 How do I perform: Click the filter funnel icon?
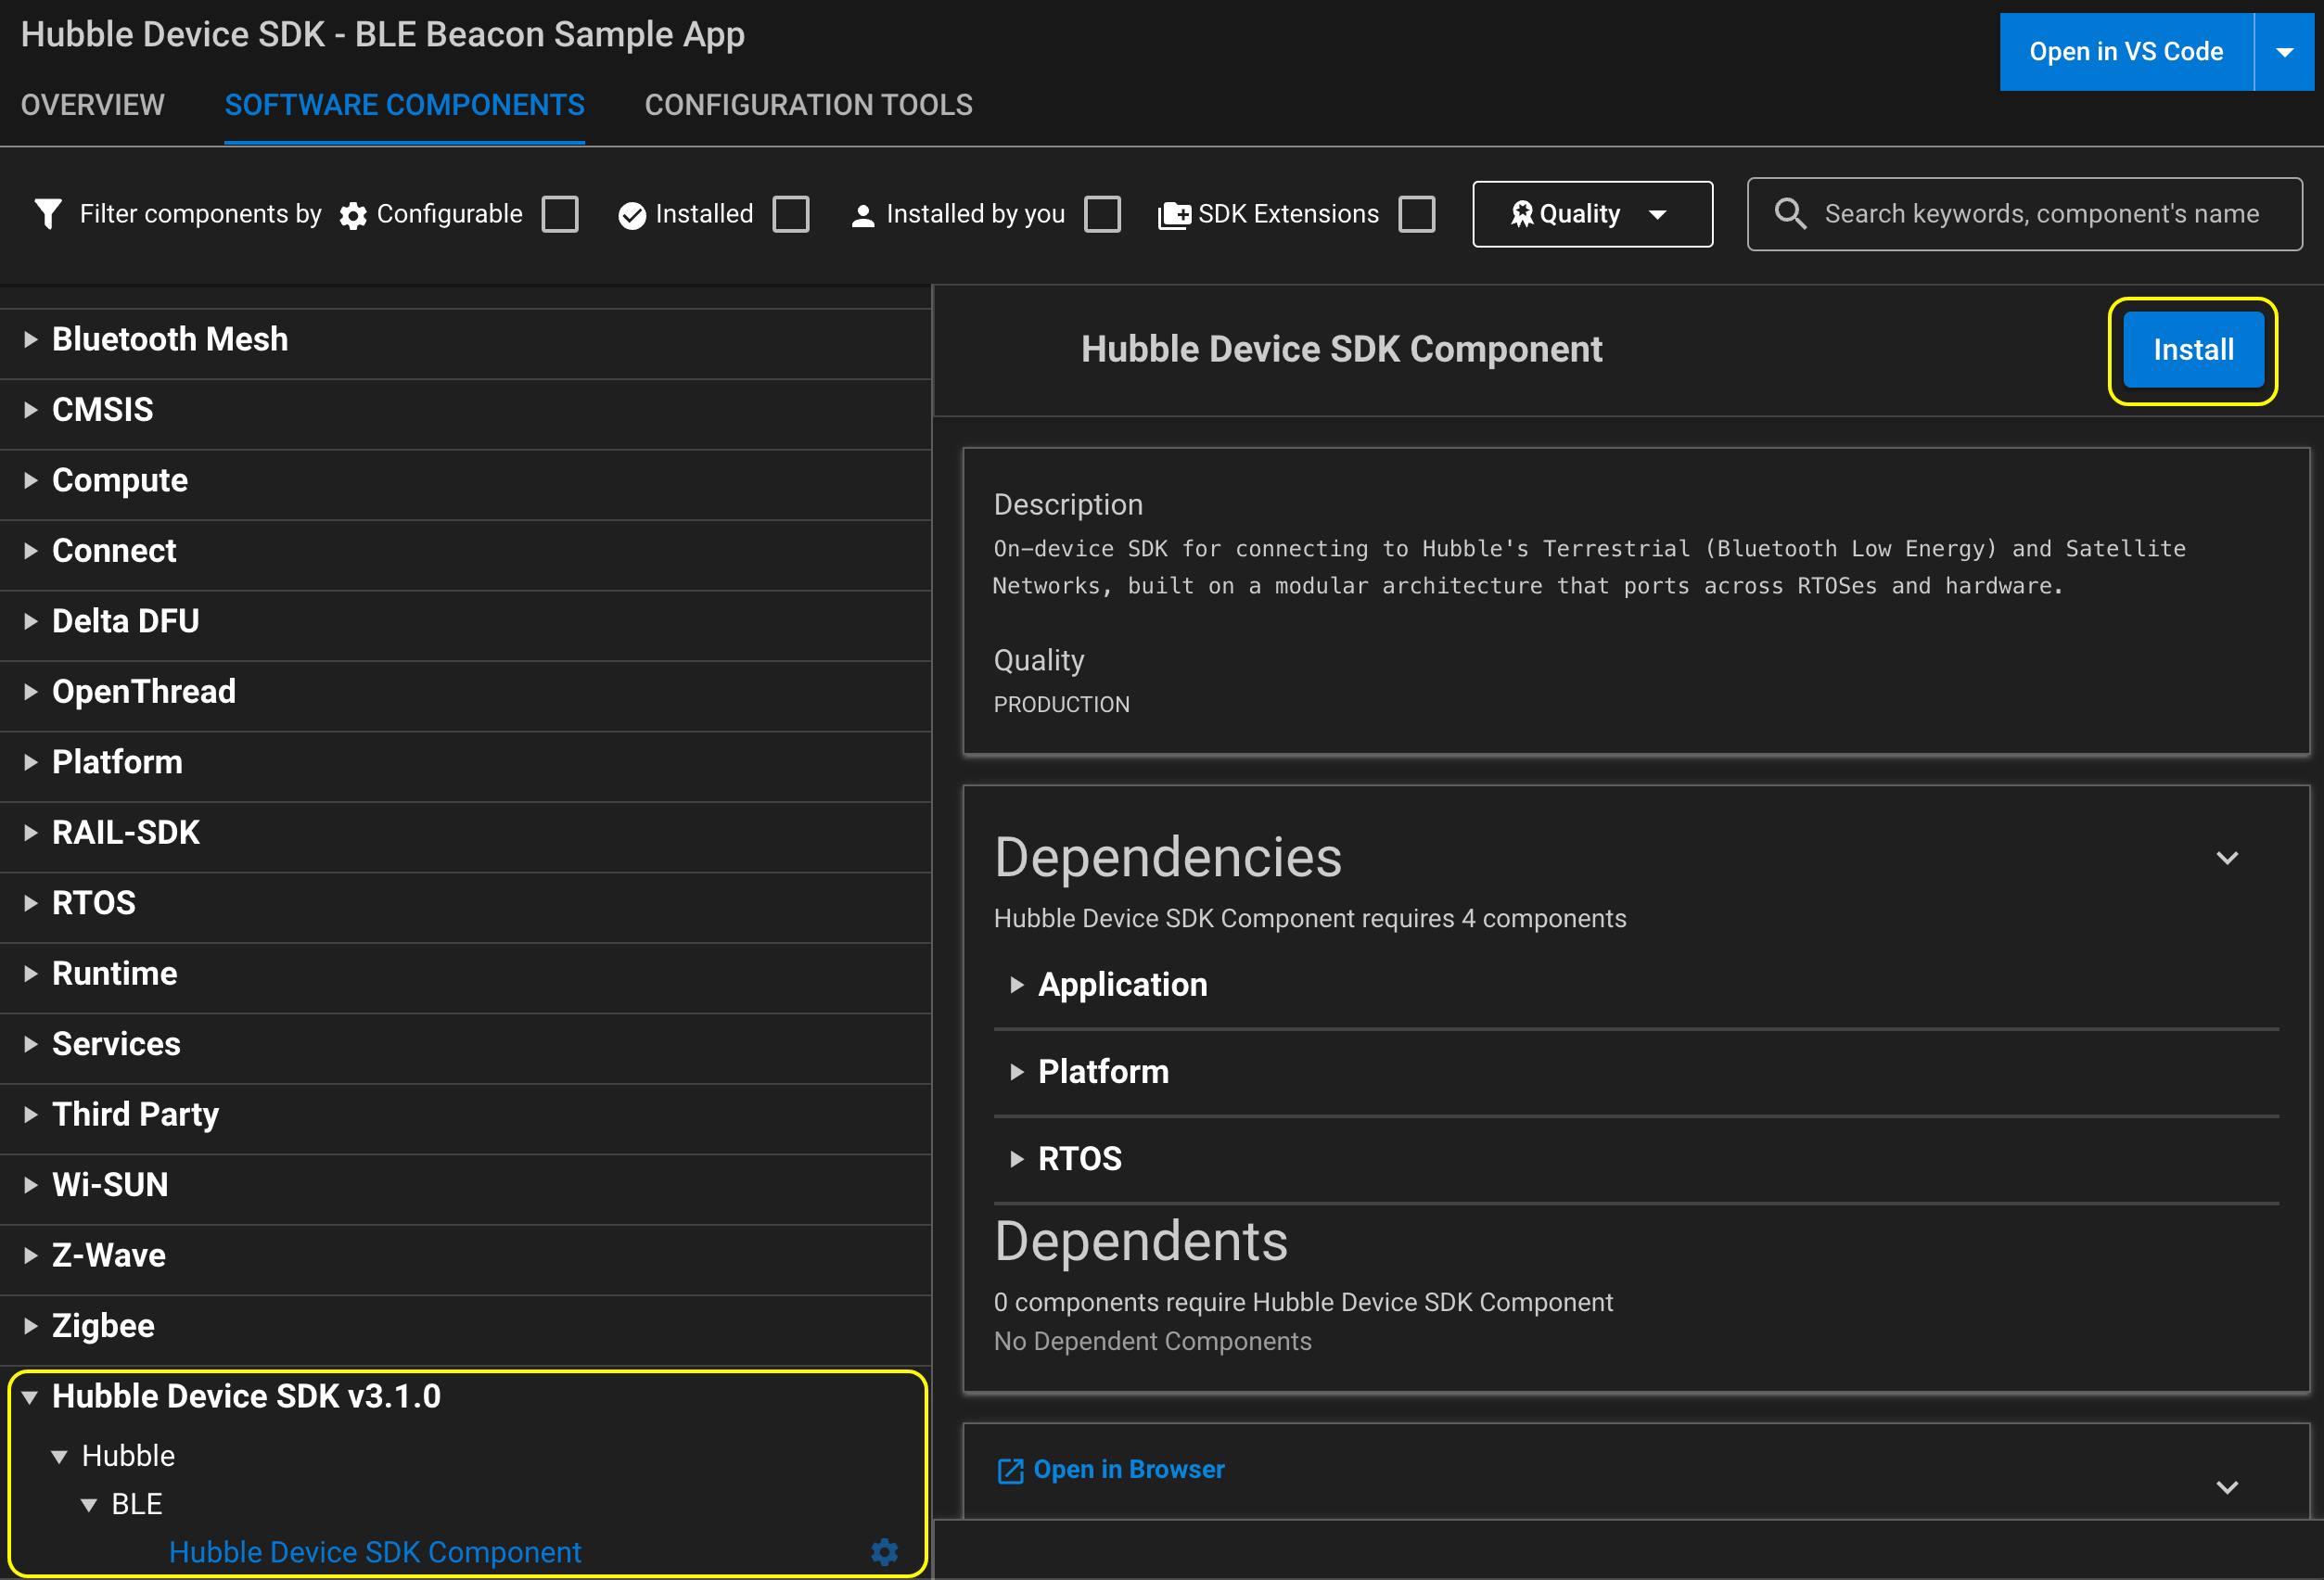pos(48,214)
